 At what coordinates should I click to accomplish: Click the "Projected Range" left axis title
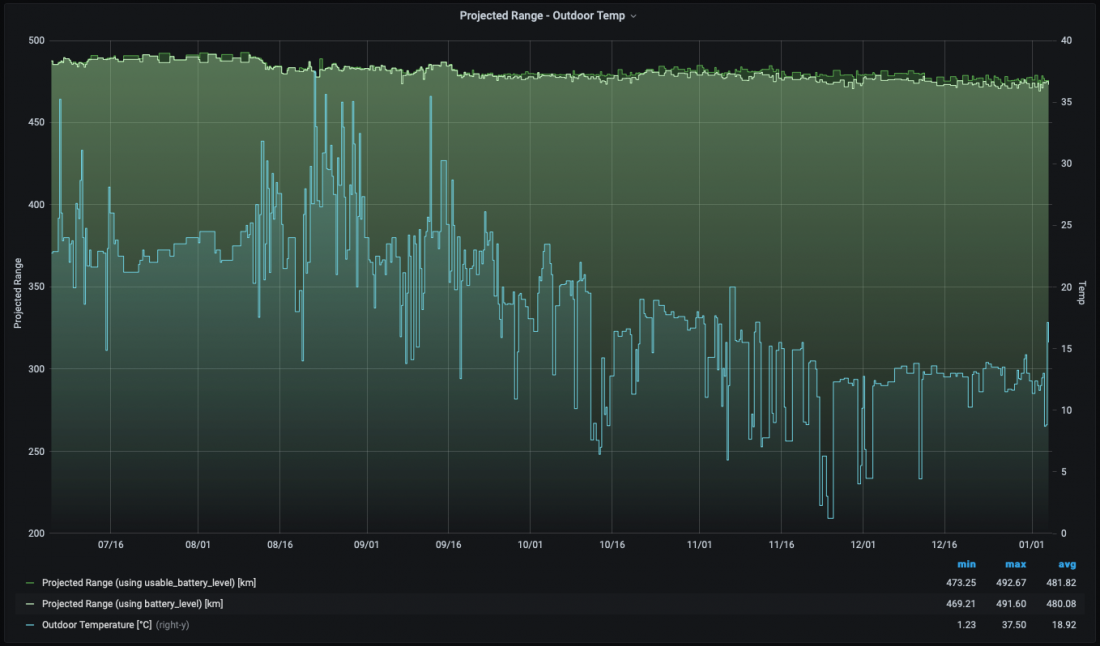click(18, 292)
